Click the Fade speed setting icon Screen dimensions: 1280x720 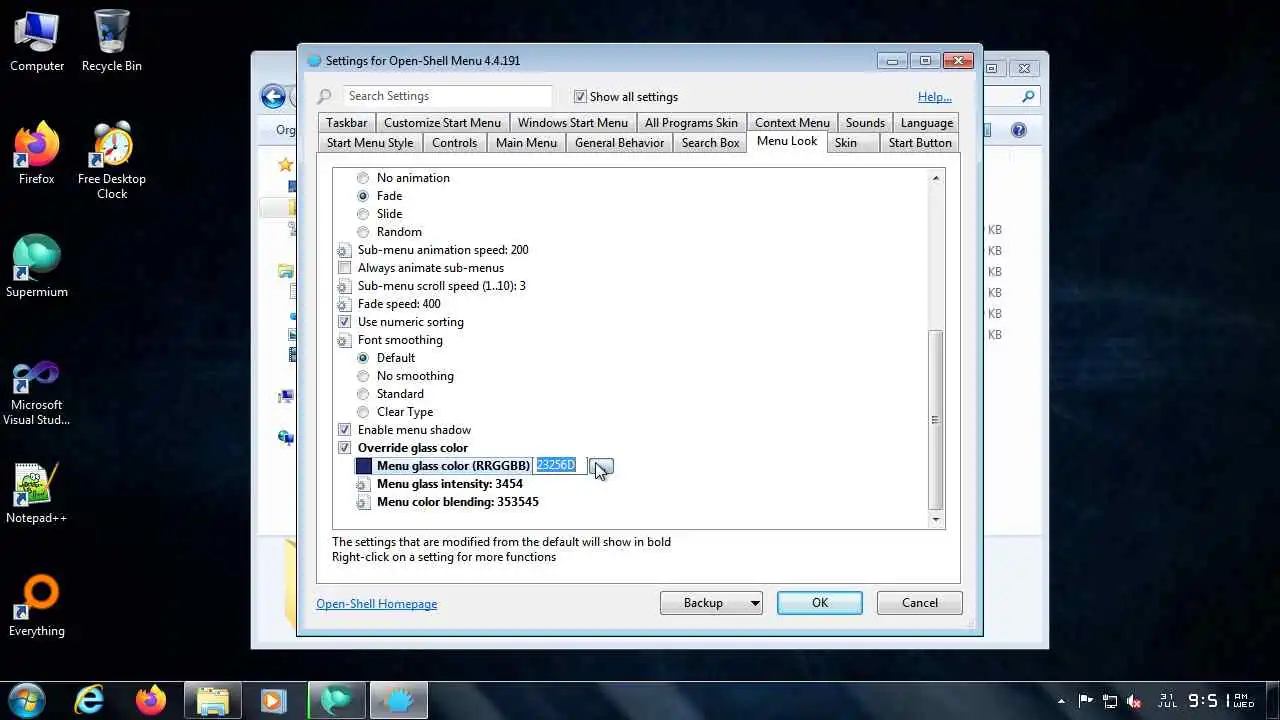coord(344,304)
